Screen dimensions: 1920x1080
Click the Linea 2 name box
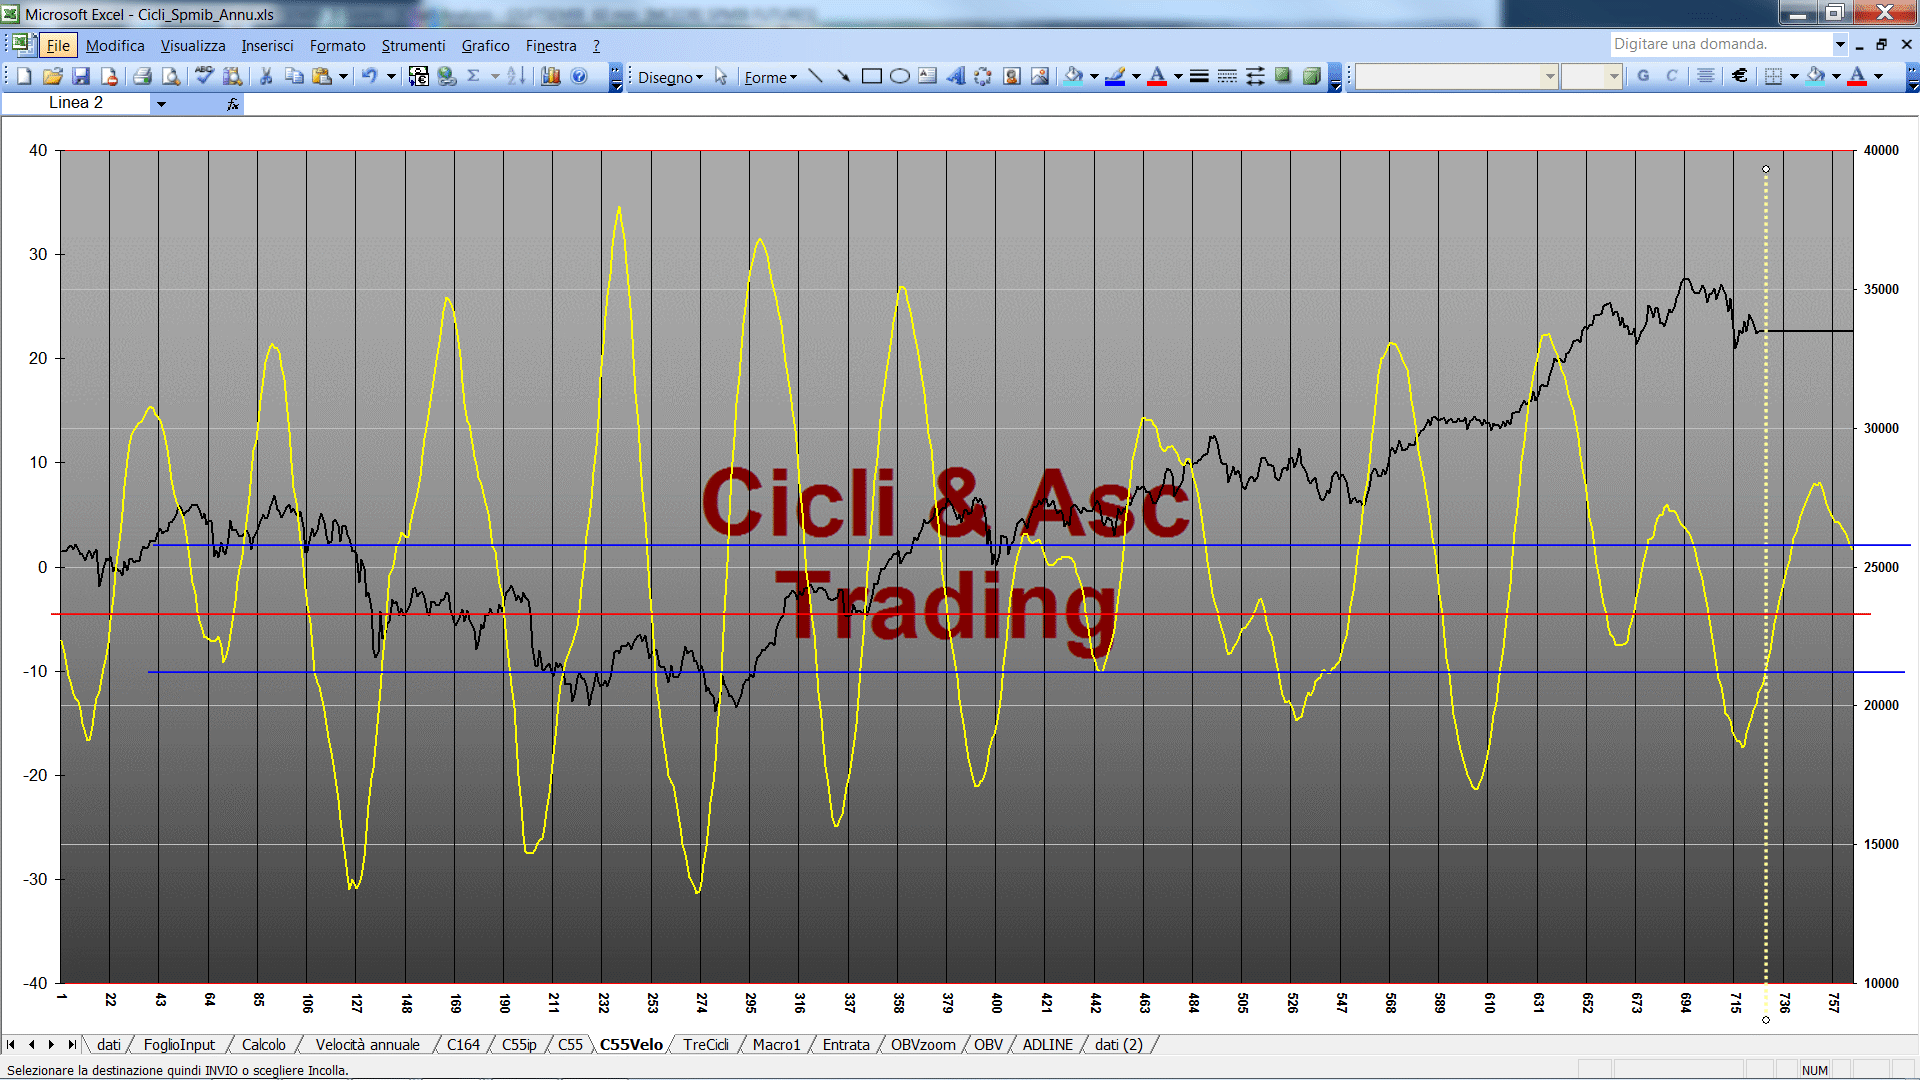click(x=76, y=103)
